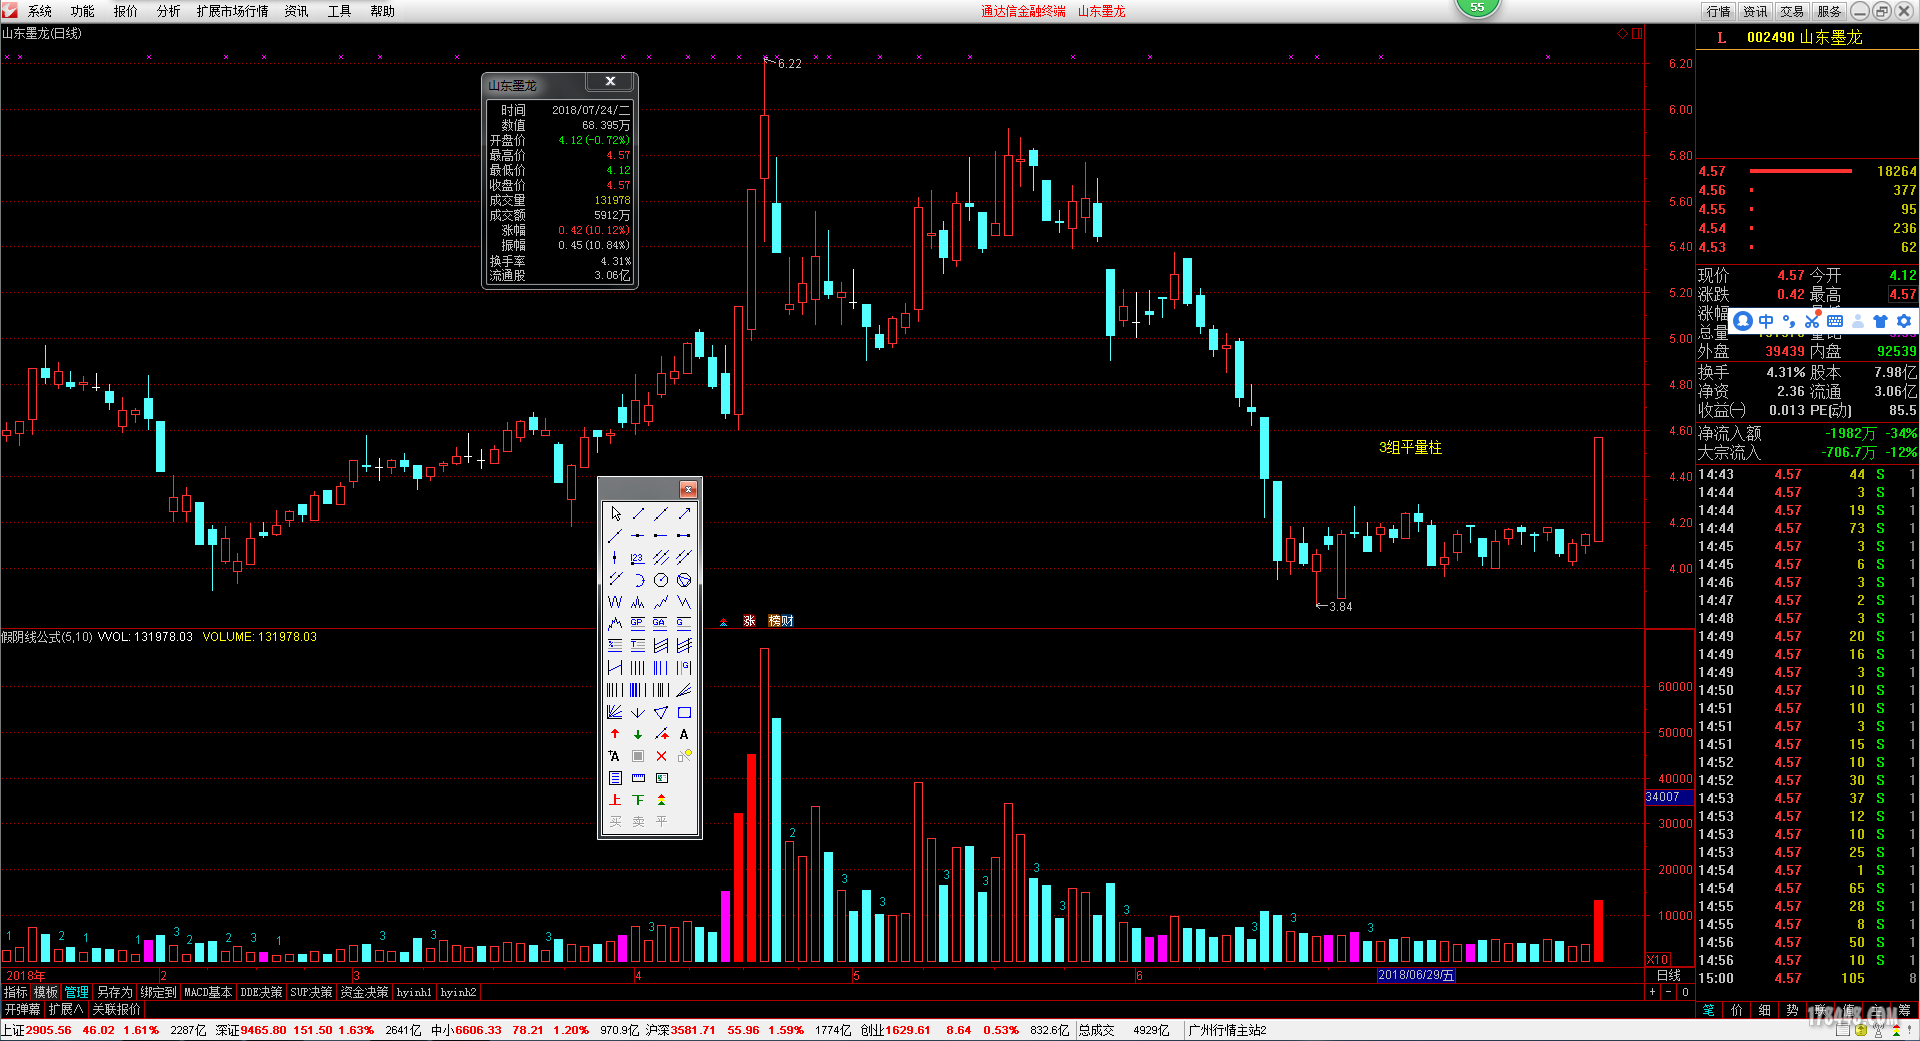
Task: Open IME soft keyboard icon
Action: (x=1834, y=321)
